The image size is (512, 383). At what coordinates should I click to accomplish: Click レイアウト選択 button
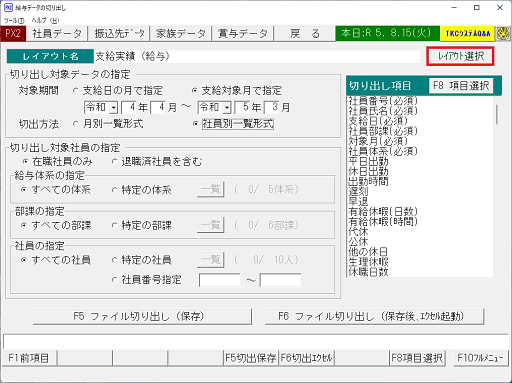point(460,56)
